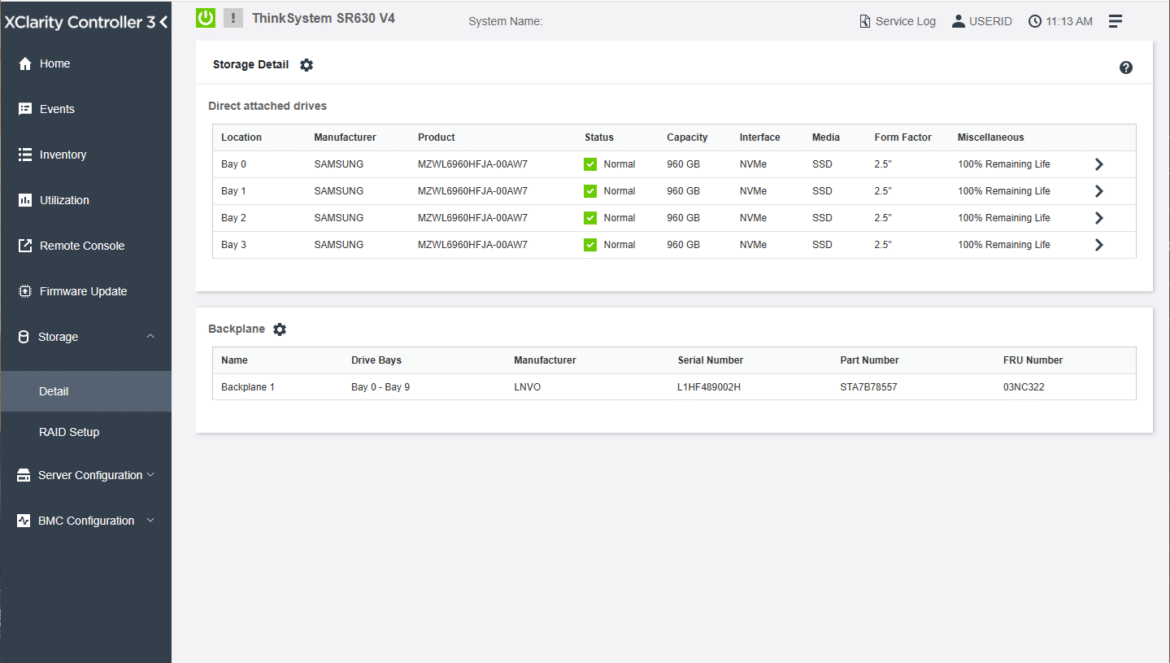
Task: Select the Detail submenu item
Action: (86, 391)
